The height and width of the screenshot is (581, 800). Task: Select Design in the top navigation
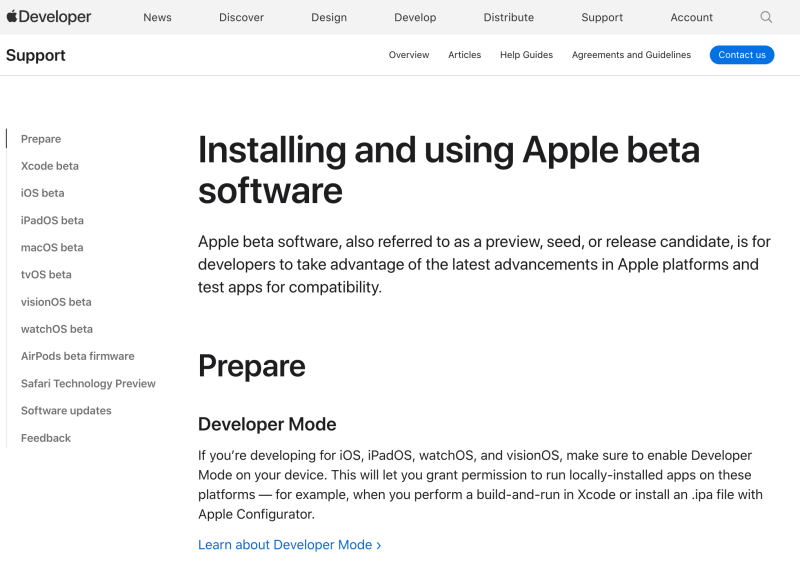coord(329,17)
